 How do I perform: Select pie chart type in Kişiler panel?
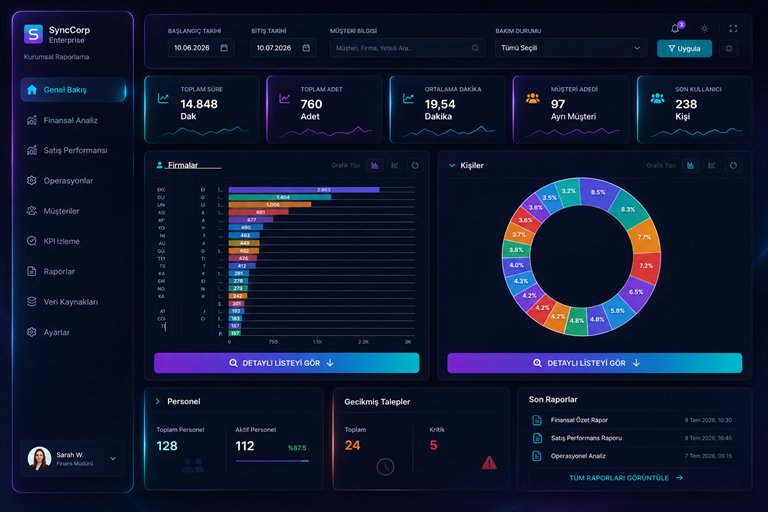[x=733, y=166]
